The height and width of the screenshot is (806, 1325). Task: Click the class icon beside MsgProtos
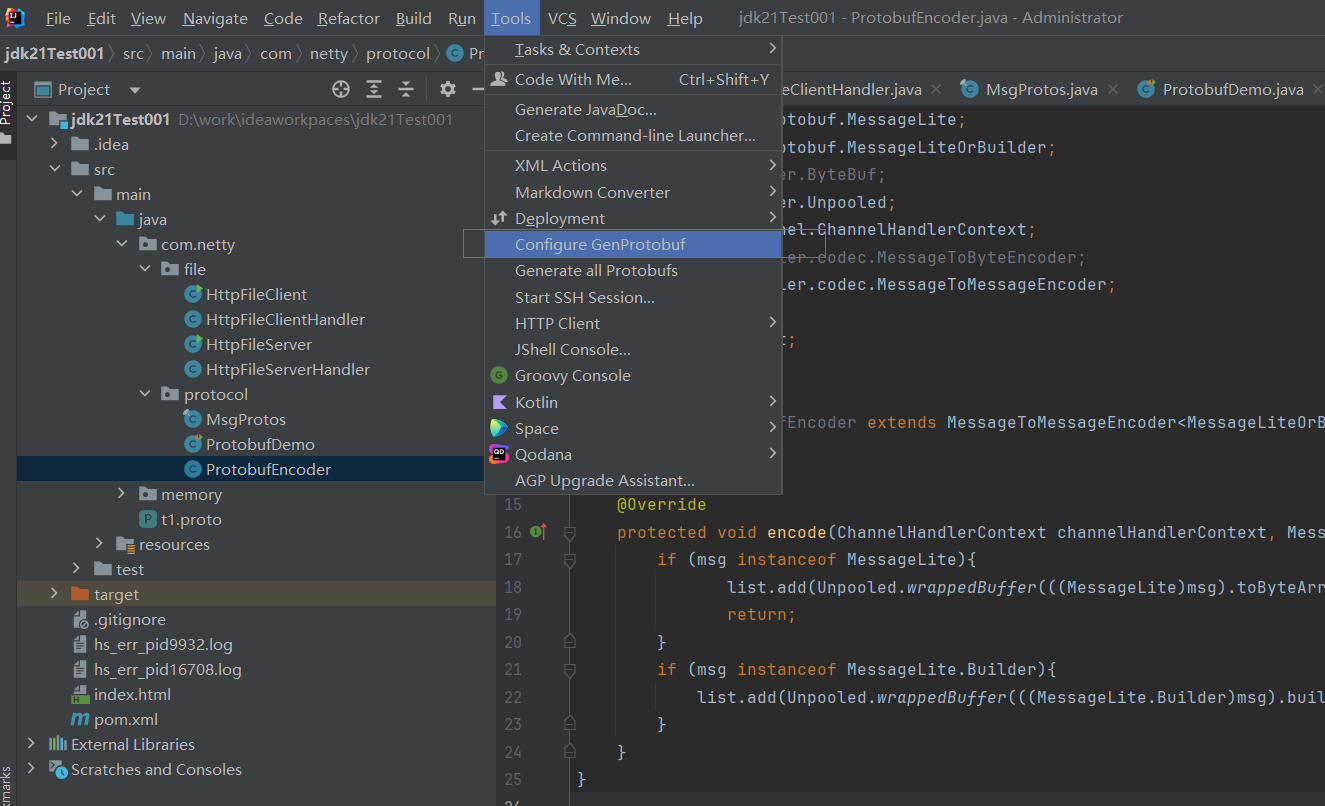click(192, 419)
